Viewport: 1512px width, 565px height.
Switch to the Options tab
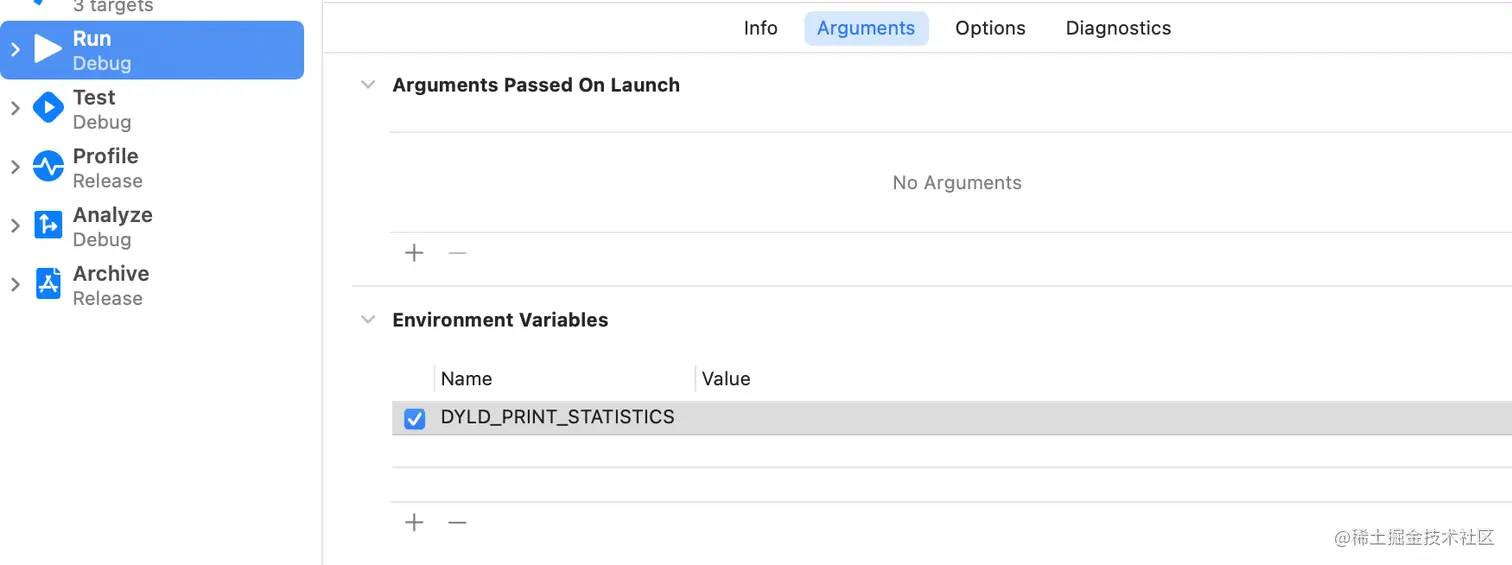(990, 28)
